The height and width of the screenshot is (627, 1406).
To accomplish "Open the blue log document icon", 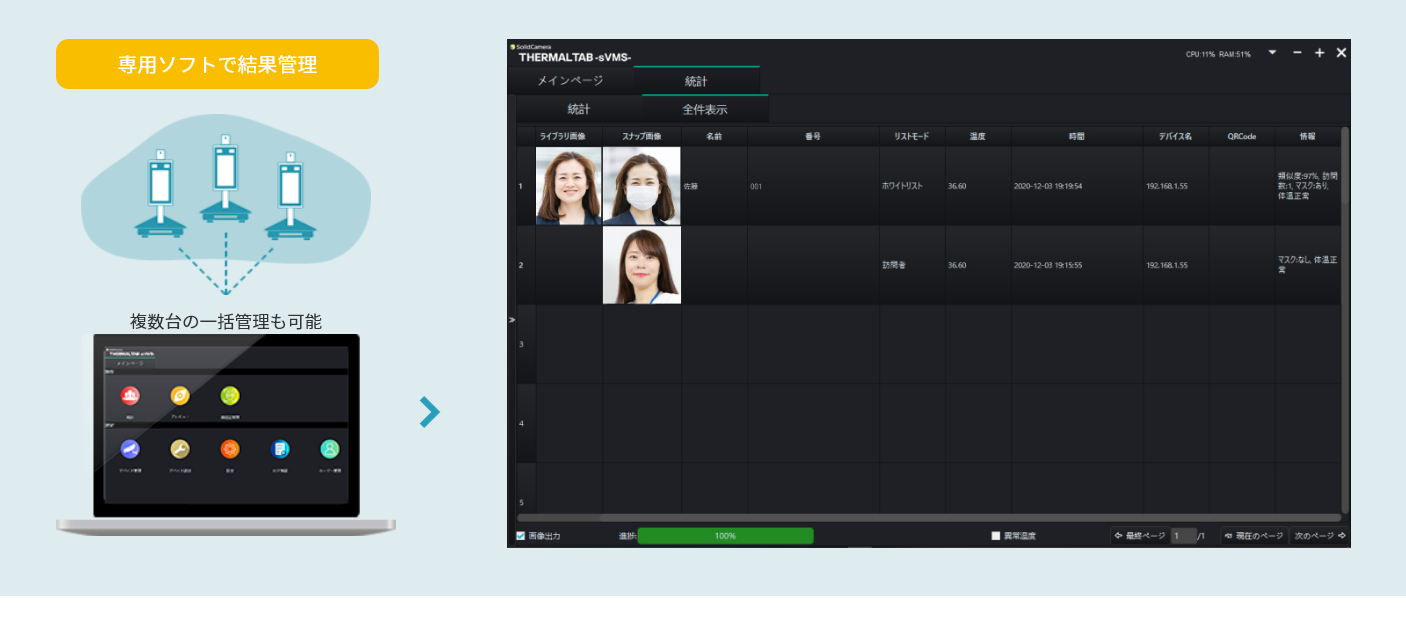I will pyautogui.click(x=280, y=449).
